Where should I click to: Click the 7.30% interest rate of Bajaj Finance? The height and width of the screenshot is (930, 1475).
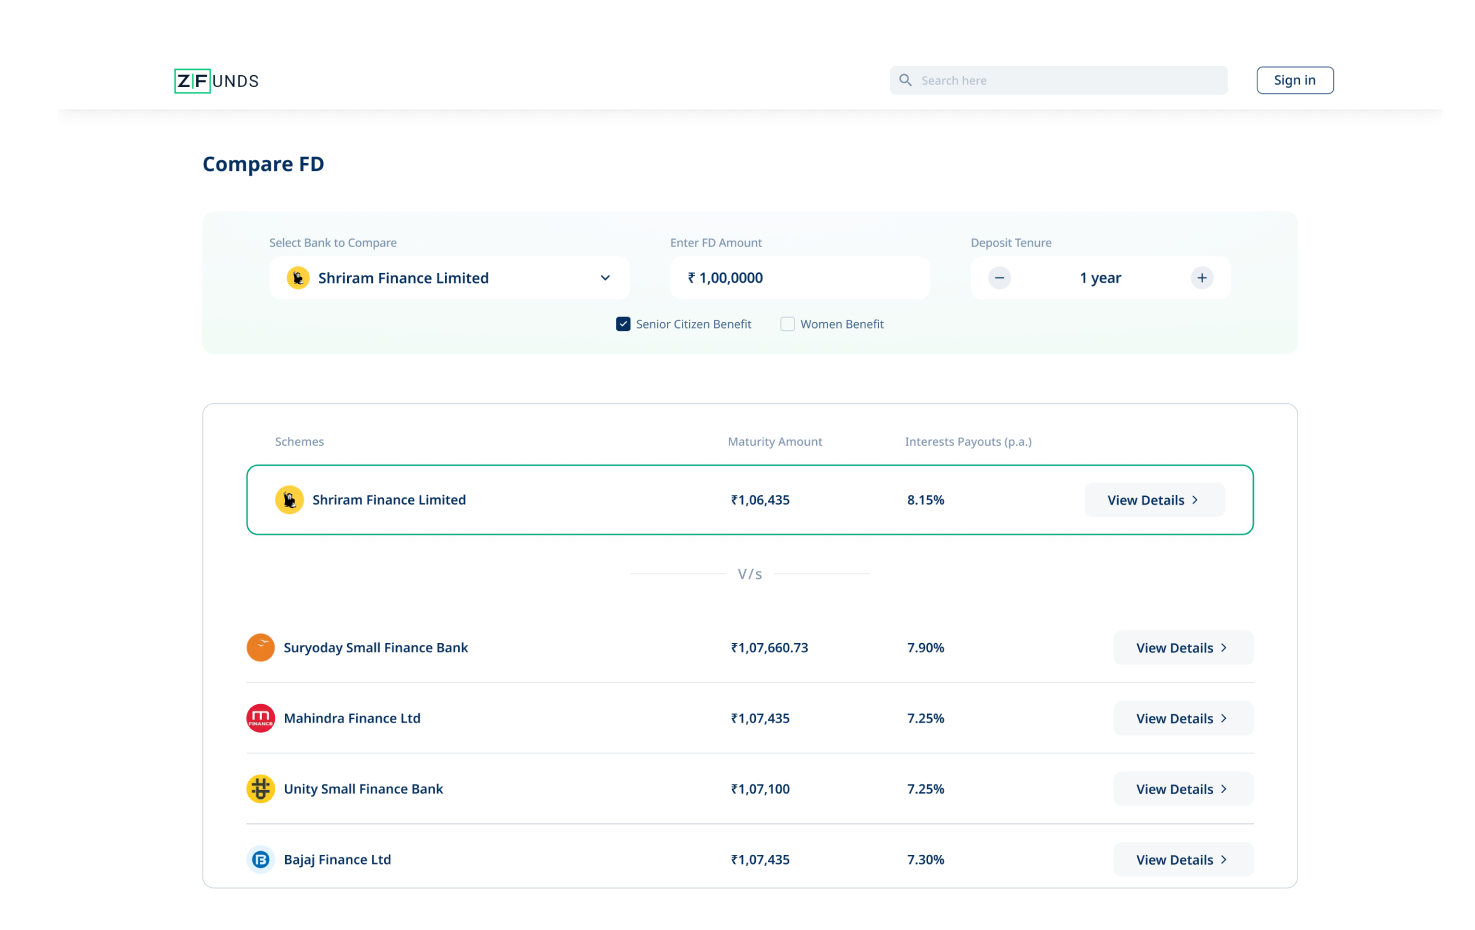926,859
